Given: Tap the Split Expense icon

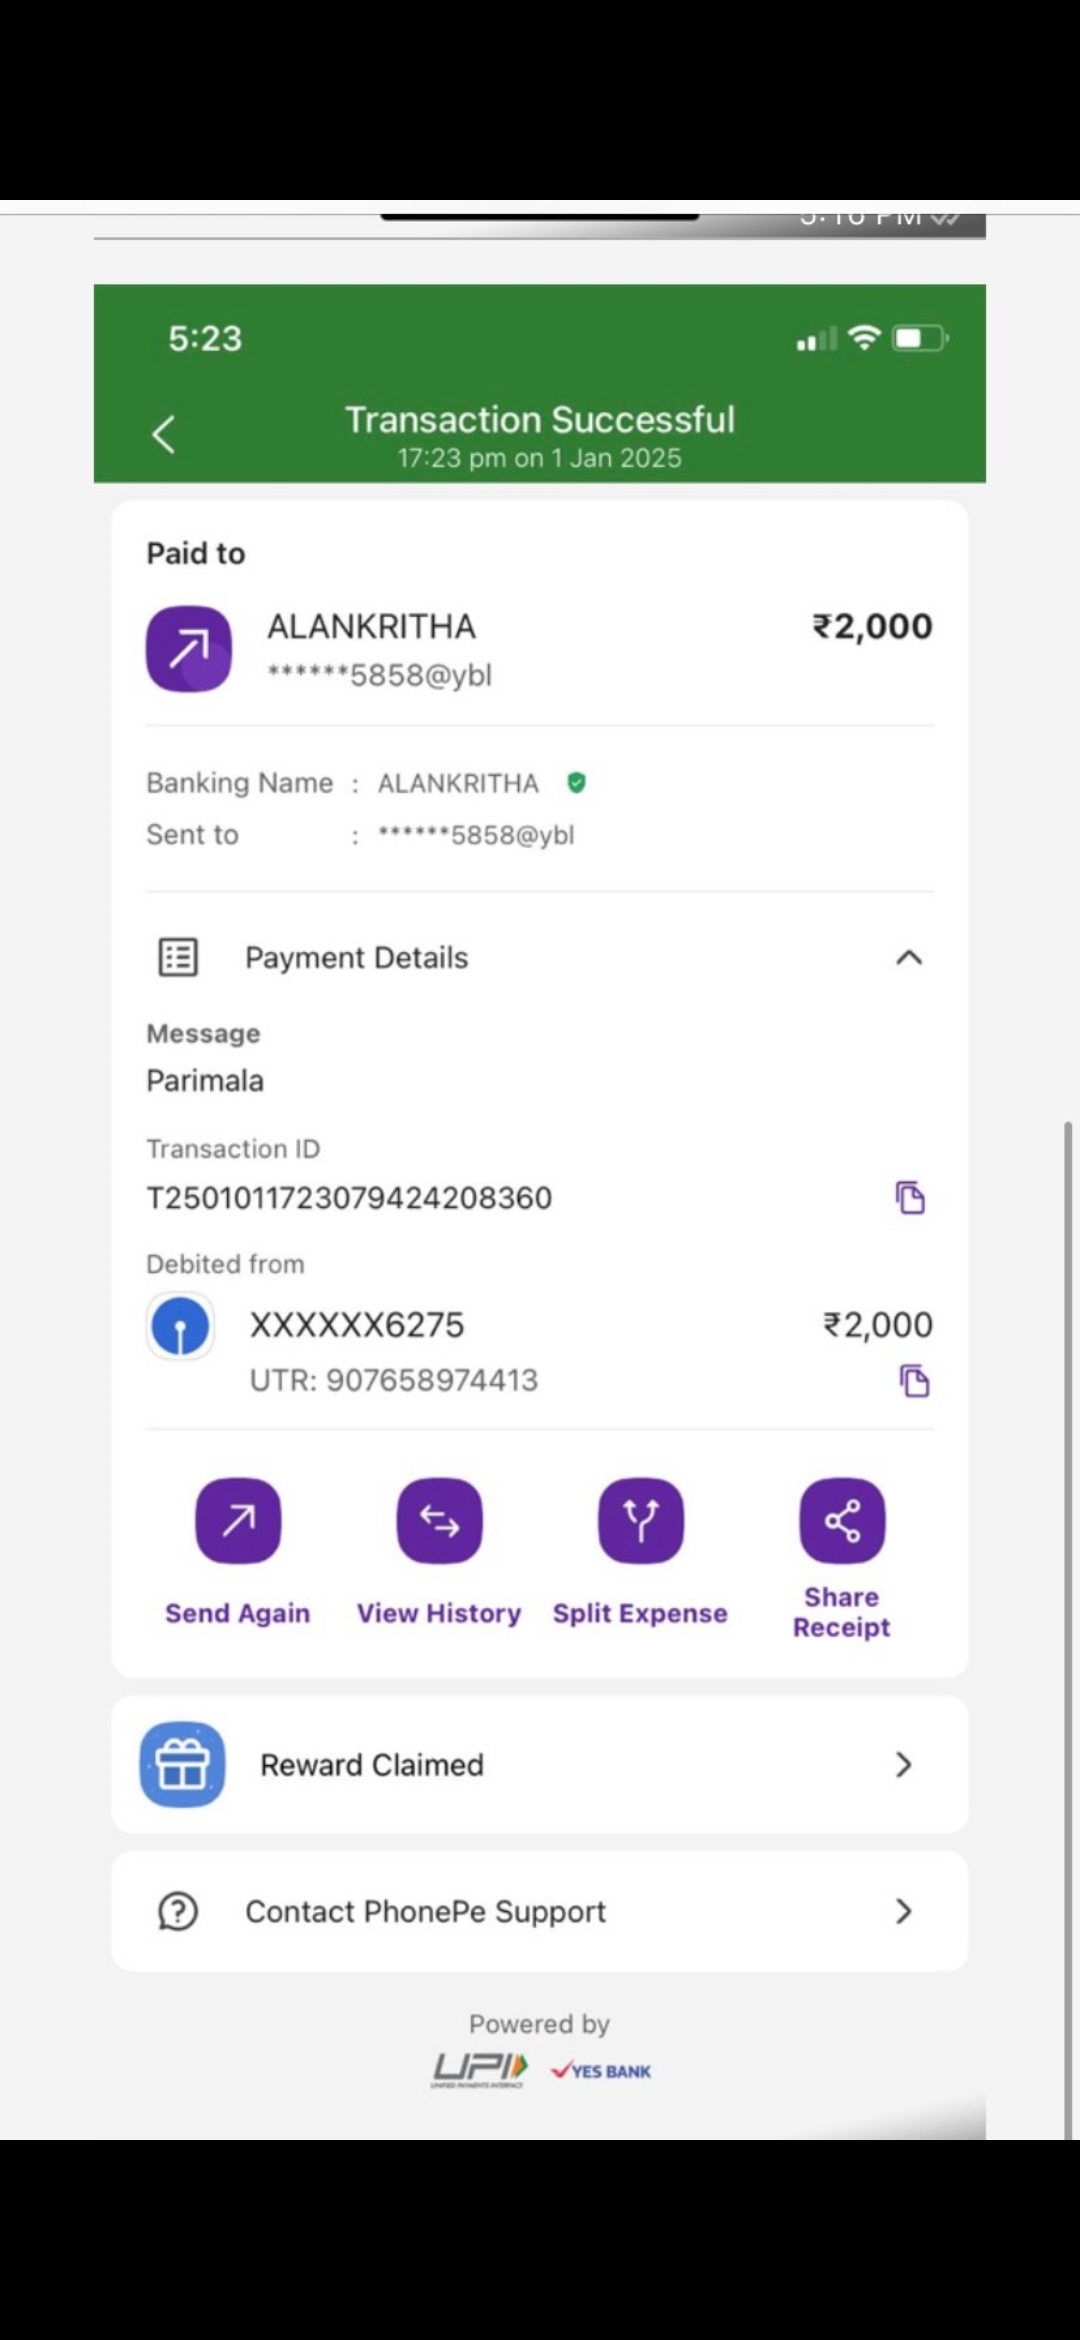Looking at the screenshot, I should [641, 1520].
